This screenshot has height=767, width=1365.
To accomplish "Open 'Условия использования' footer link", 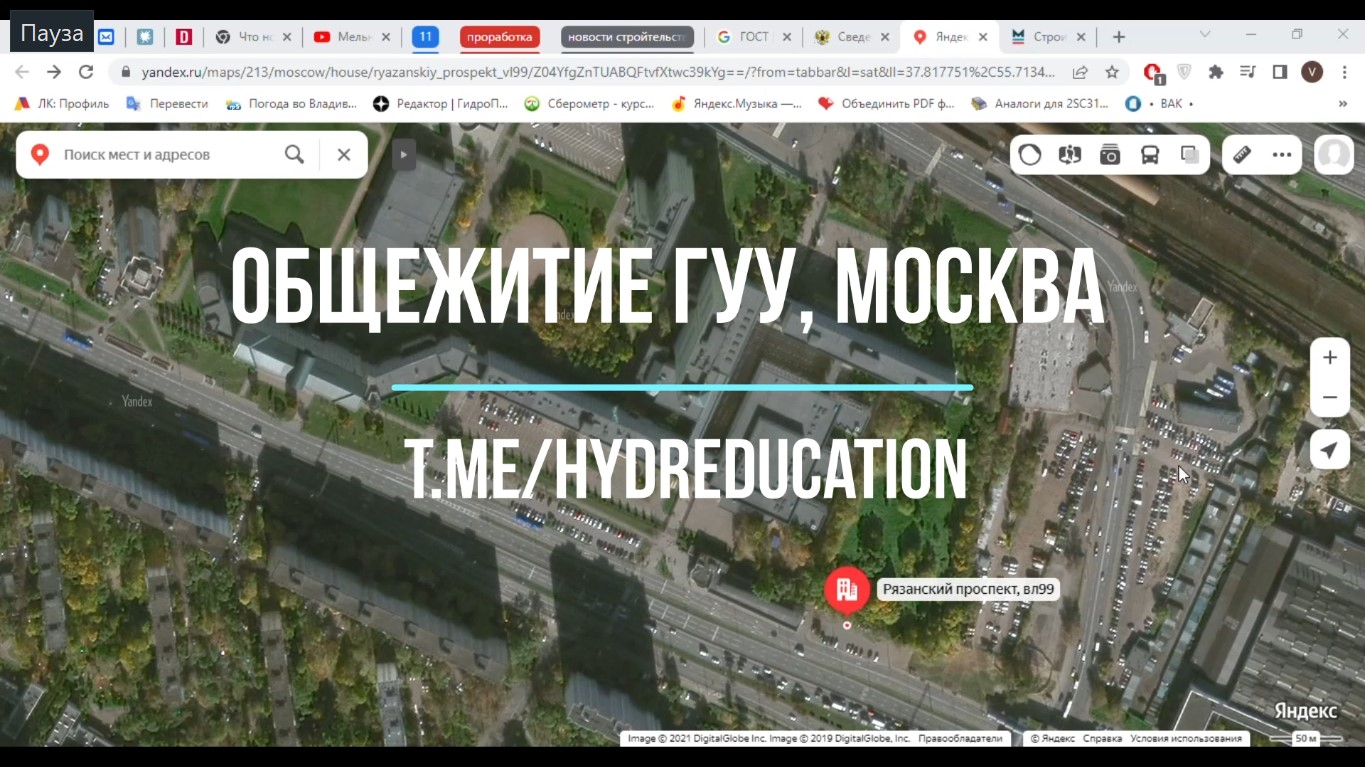I will pyautogui.click(x=1186, y=739).
